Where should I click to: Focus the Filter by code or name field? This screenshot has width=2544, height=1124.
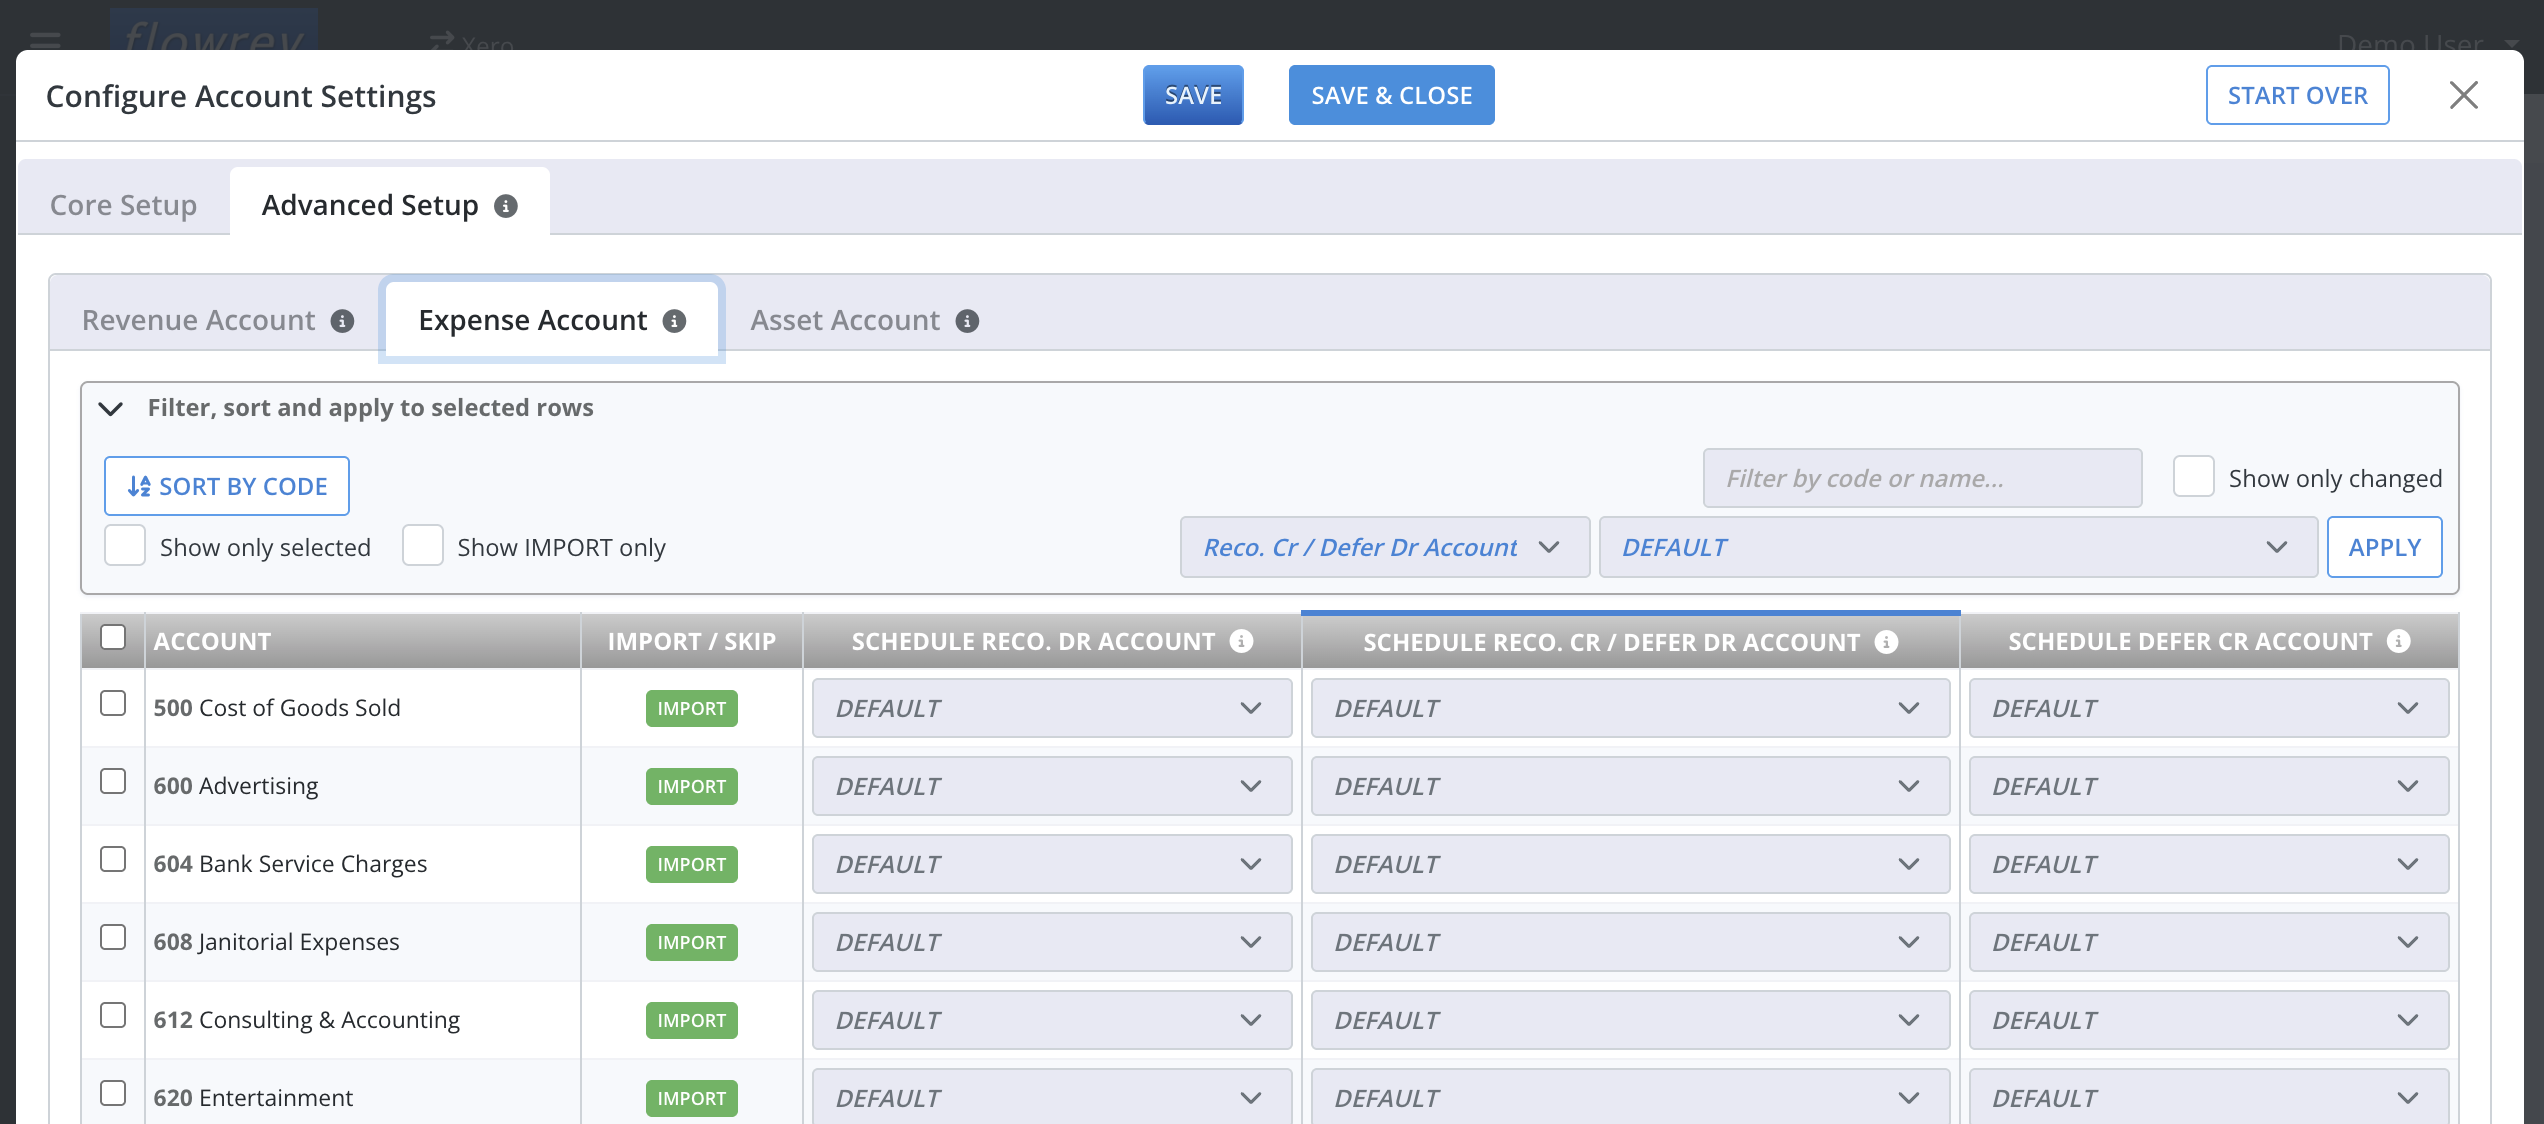[x=1922, y=478]
